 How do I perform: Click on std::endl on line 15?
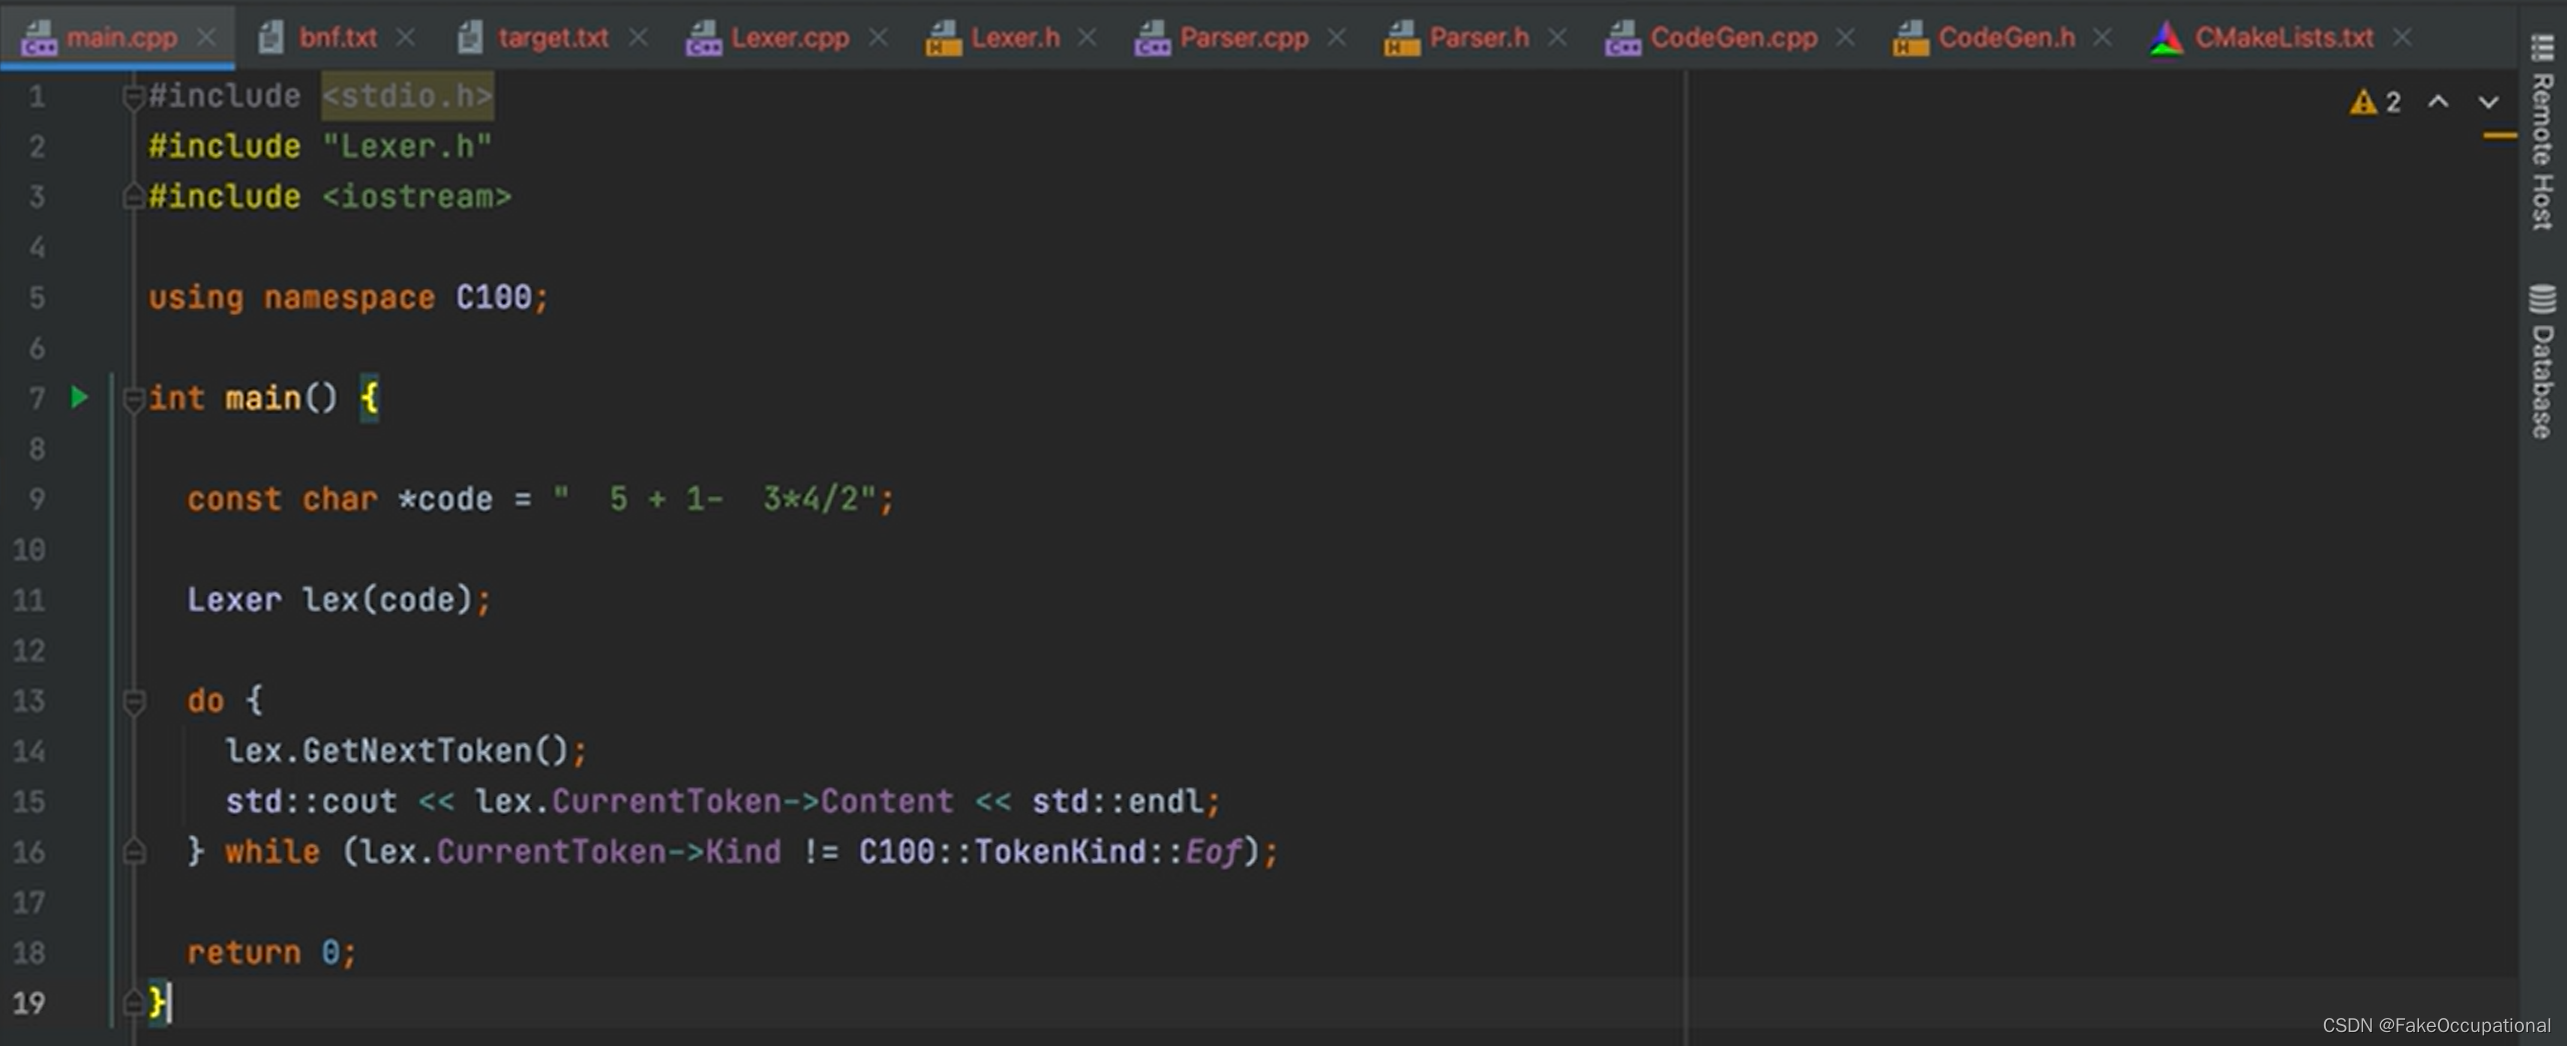(1117, 801)
